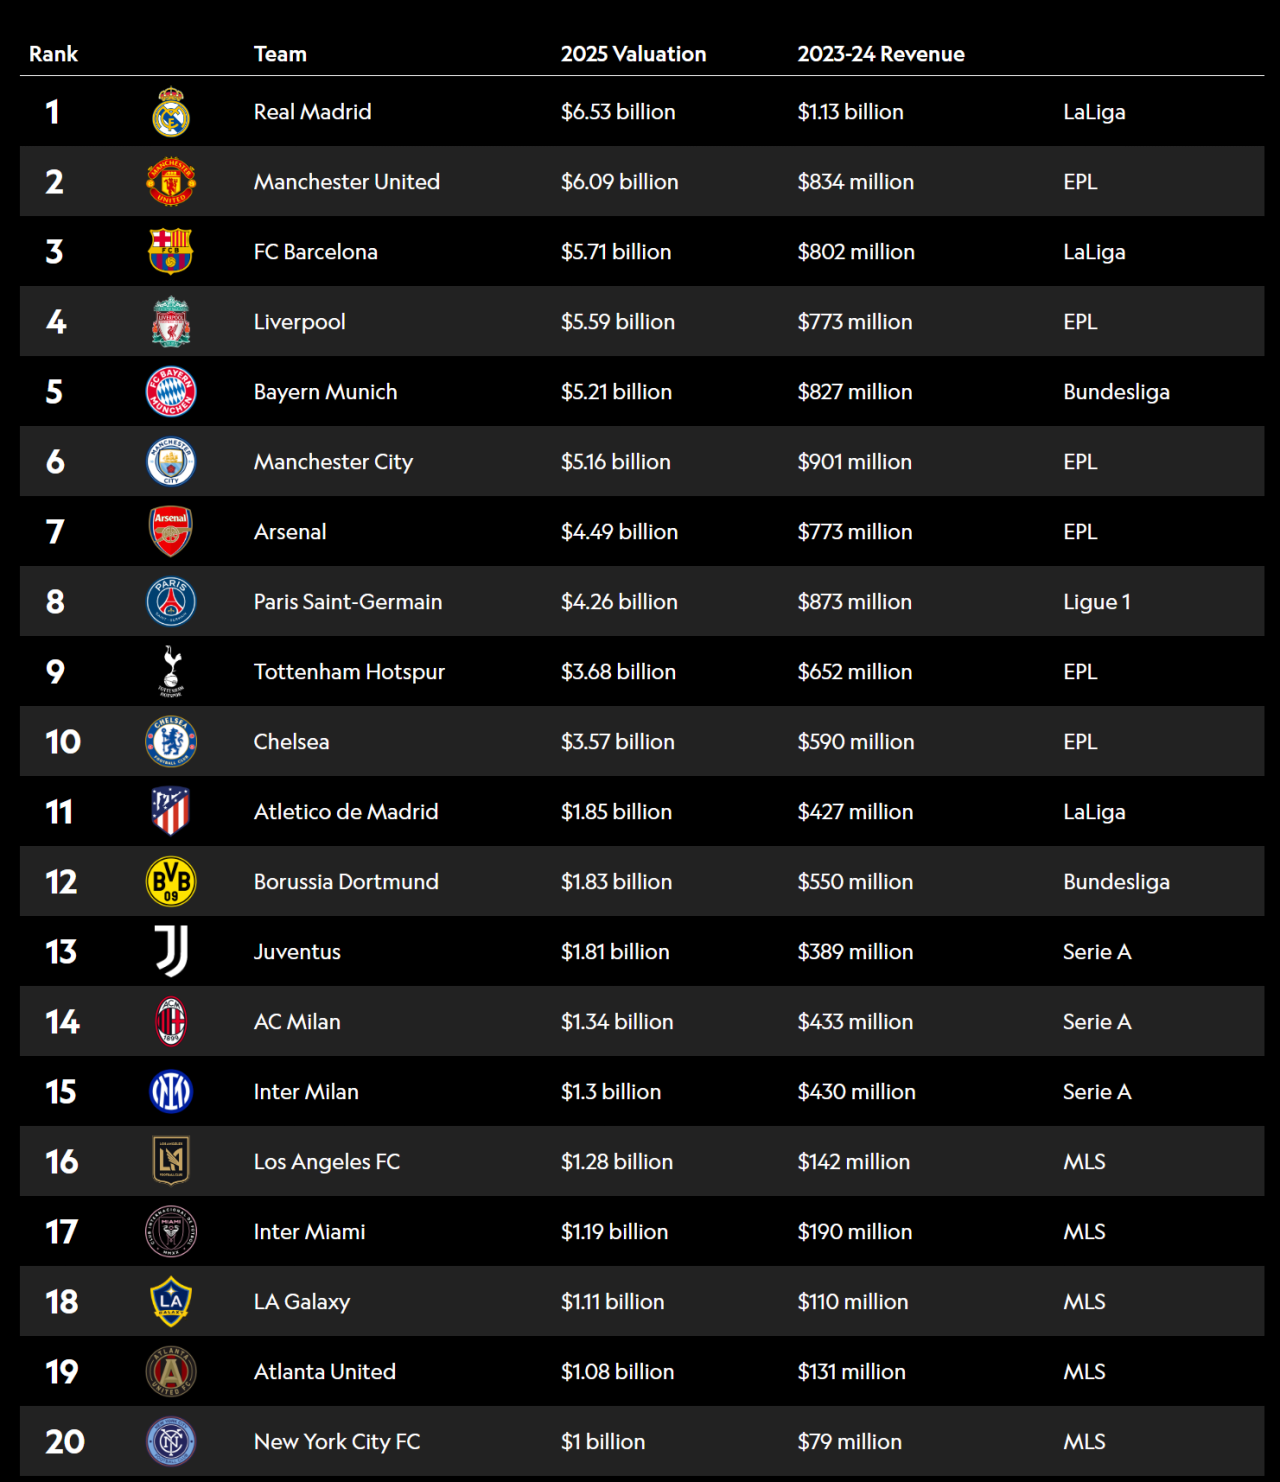Click the Liverpool crest logo
Viewport: 1280px width, 1482px height.
[x=171, y=322]
